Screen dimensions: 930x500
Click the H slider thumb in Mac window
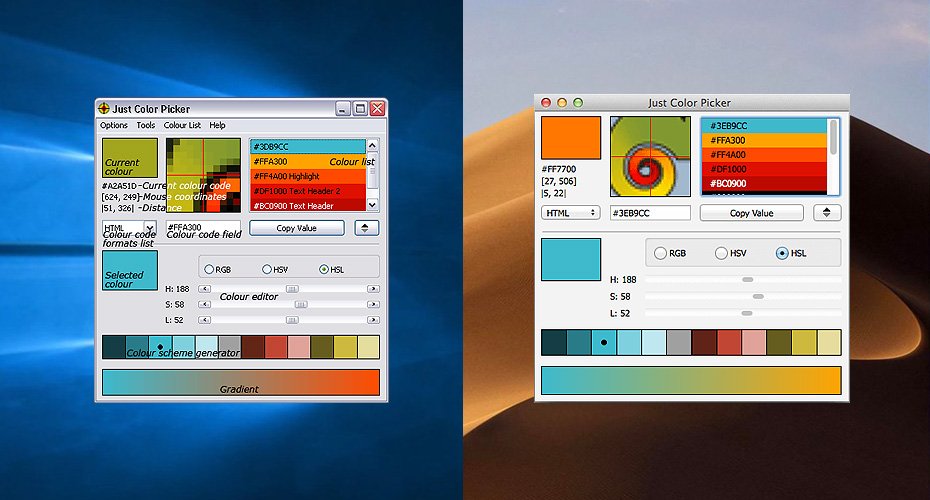(748, 279)
